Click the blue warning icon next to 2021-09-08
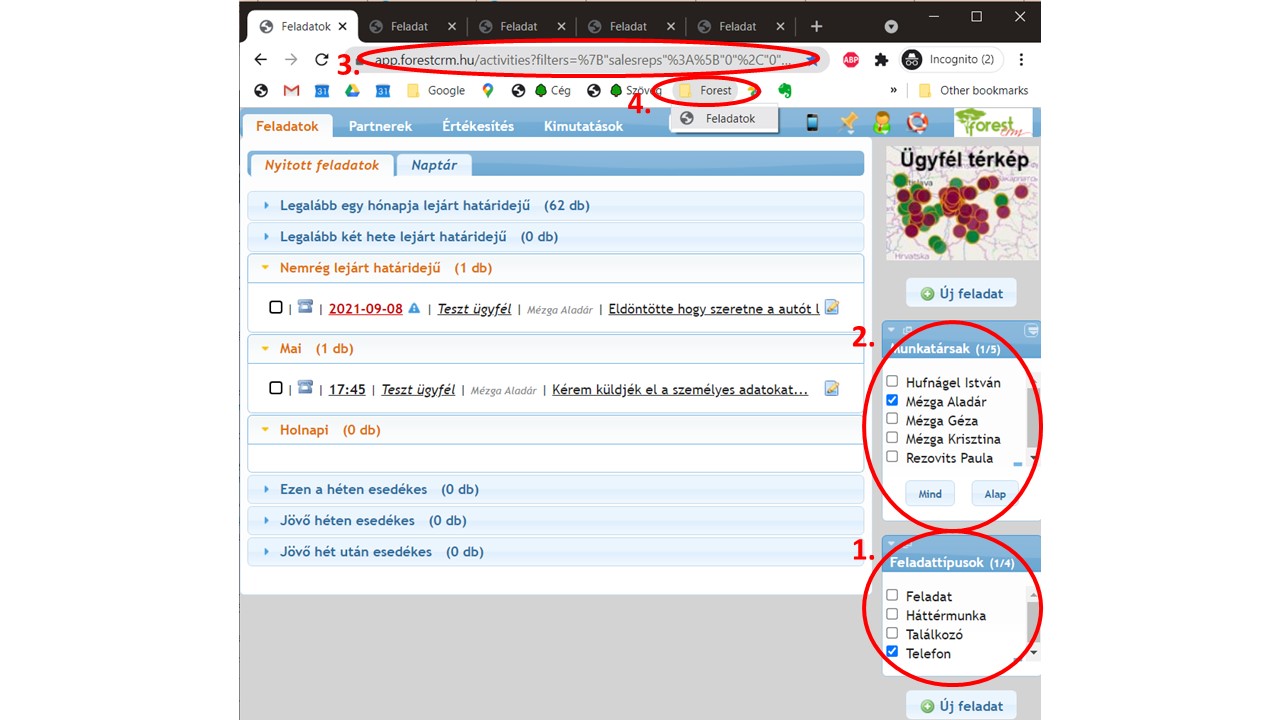Viewport: 1280px width, 720px height. coord(414,309)
